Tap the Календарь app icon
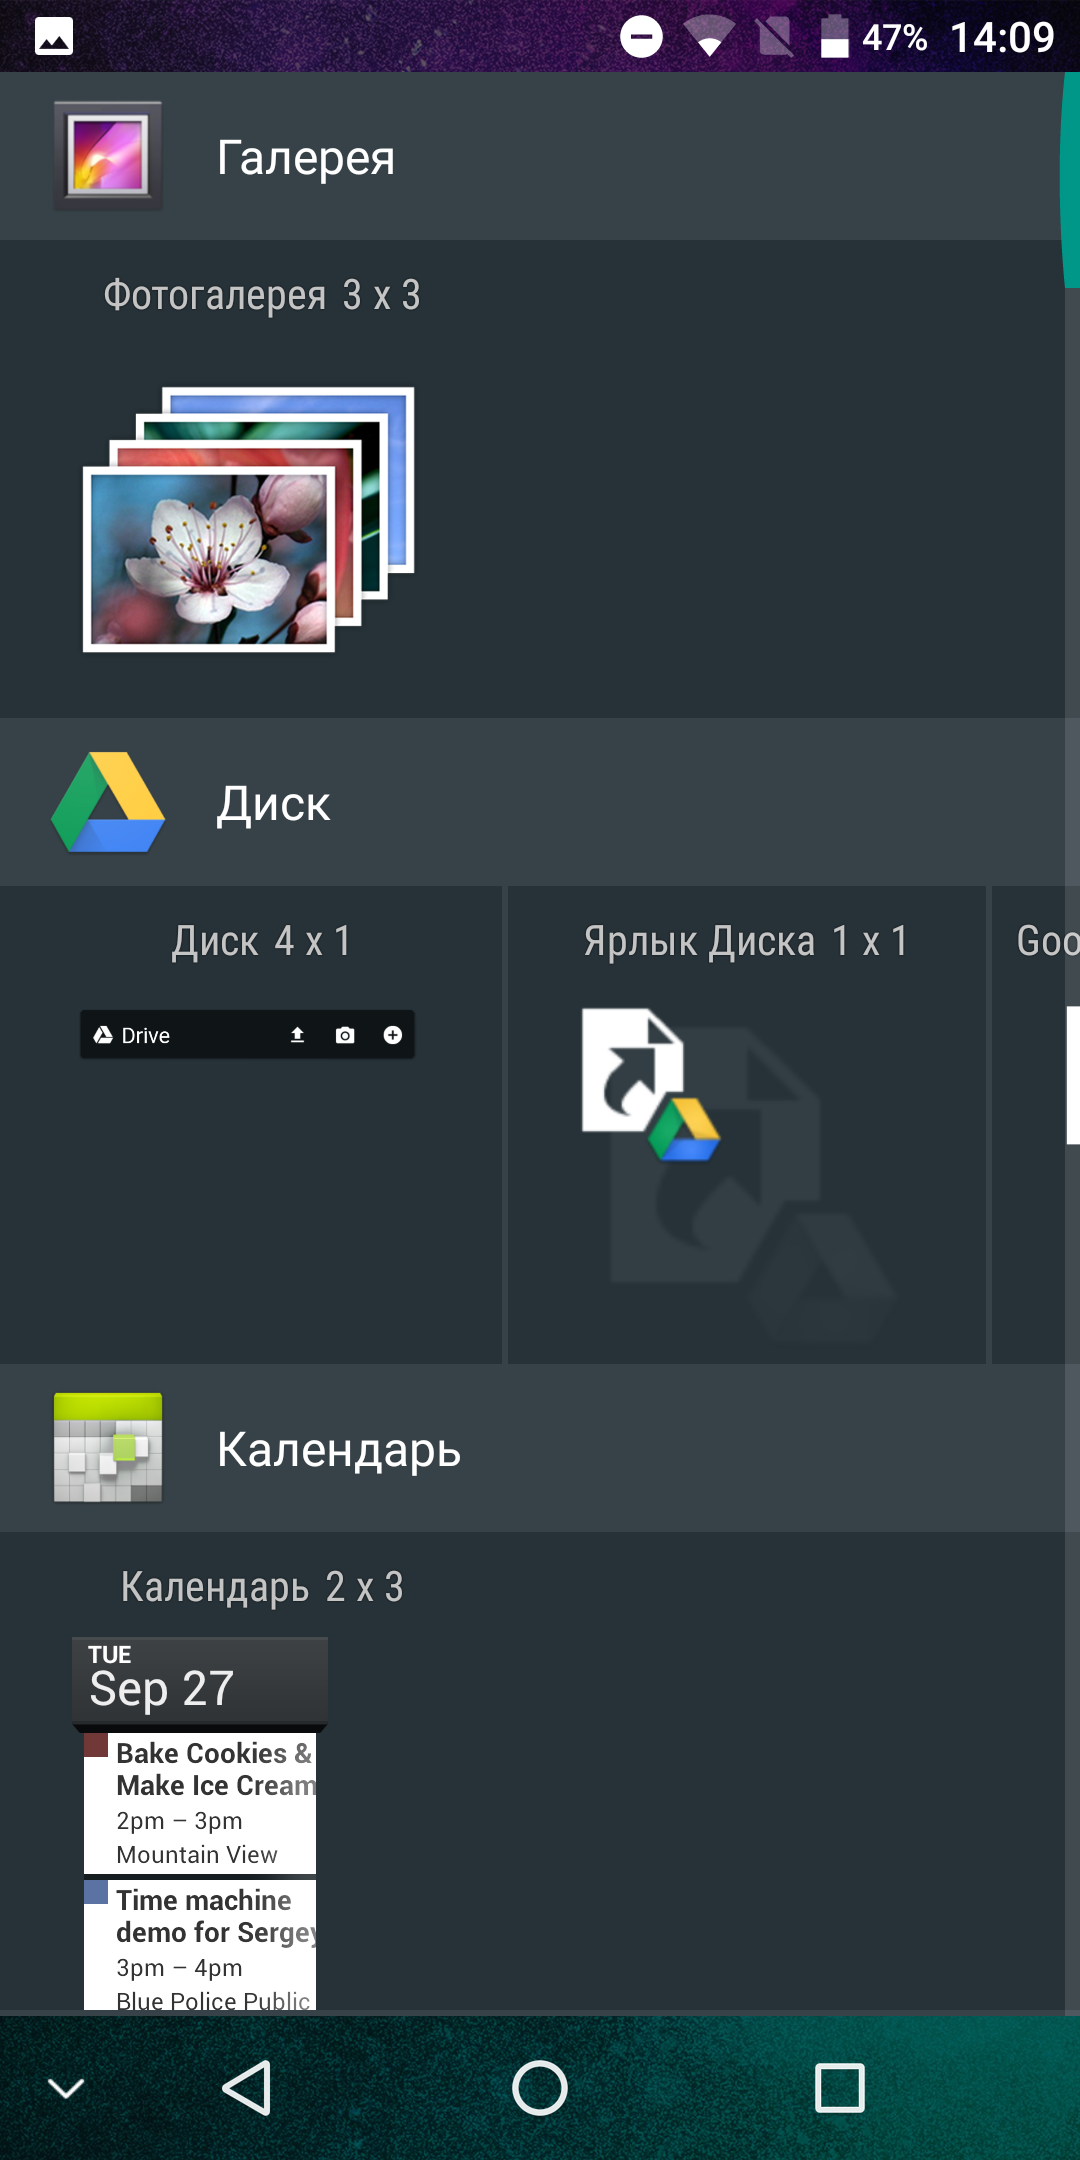Viewport: 1080px width, 2160px height. 108,1448
